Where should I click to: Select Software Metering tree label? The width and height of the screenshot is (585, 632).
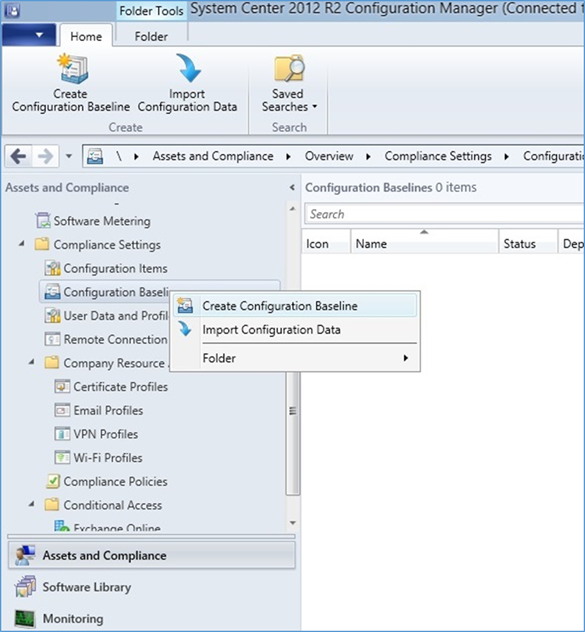point(102,221)
